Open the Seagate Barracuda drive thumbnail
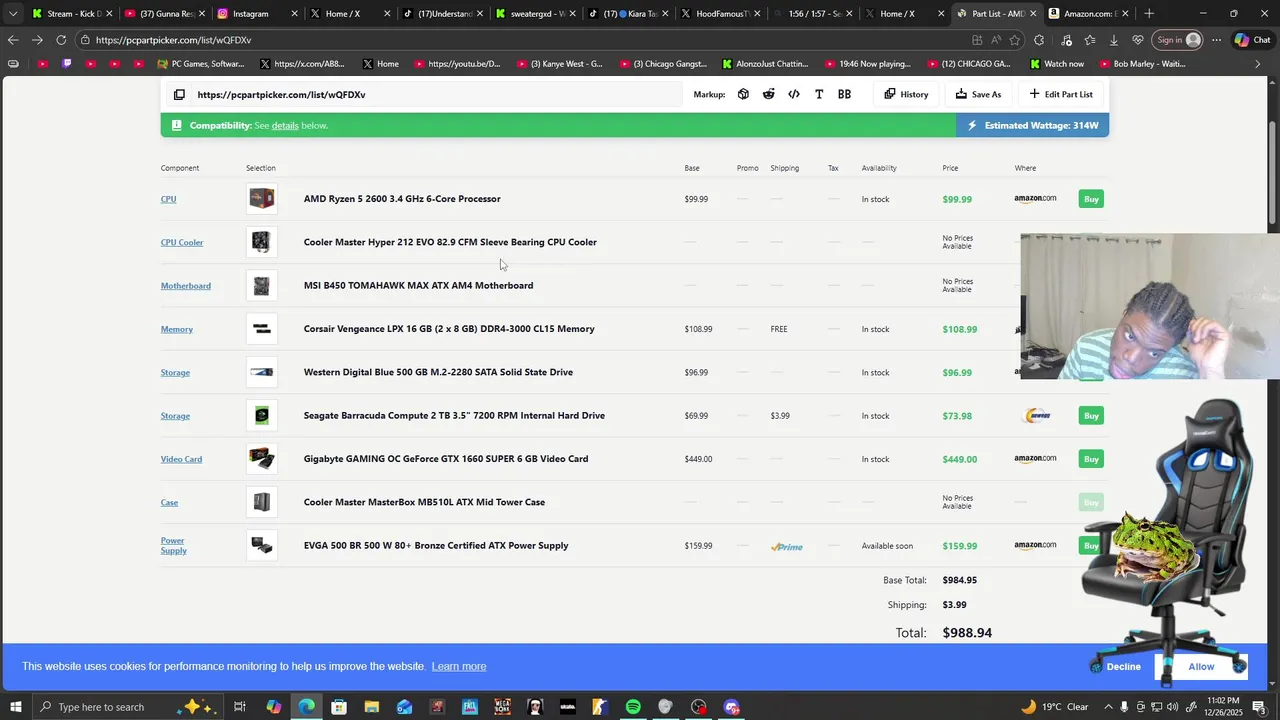The height and width of the screenshot is (720, 1280). (x=262, y=416)
